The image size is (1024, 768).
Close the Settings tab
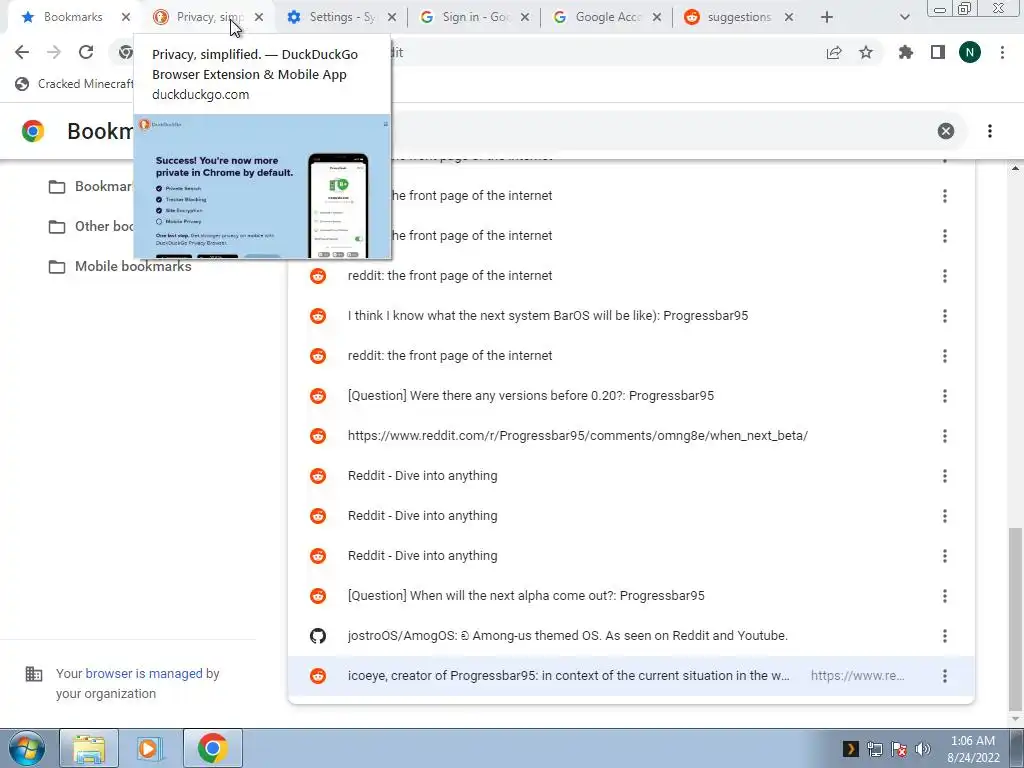pos(392,18)
